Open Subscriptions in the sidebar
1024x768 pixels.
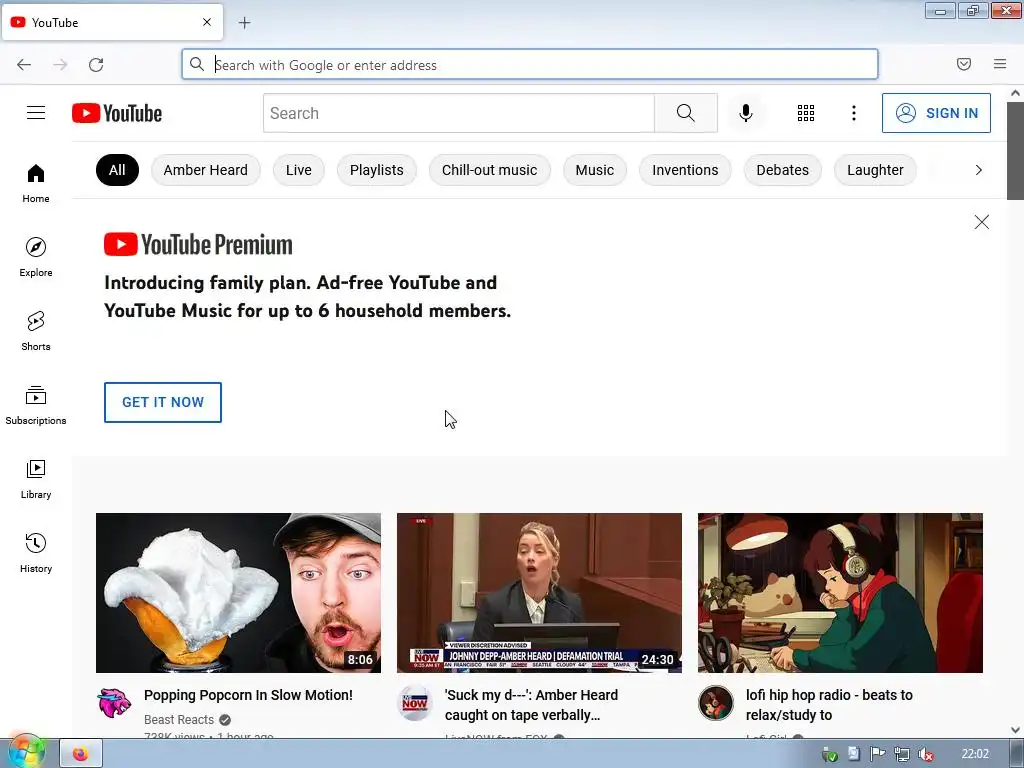pyautogui.click(x=36, y=406)
